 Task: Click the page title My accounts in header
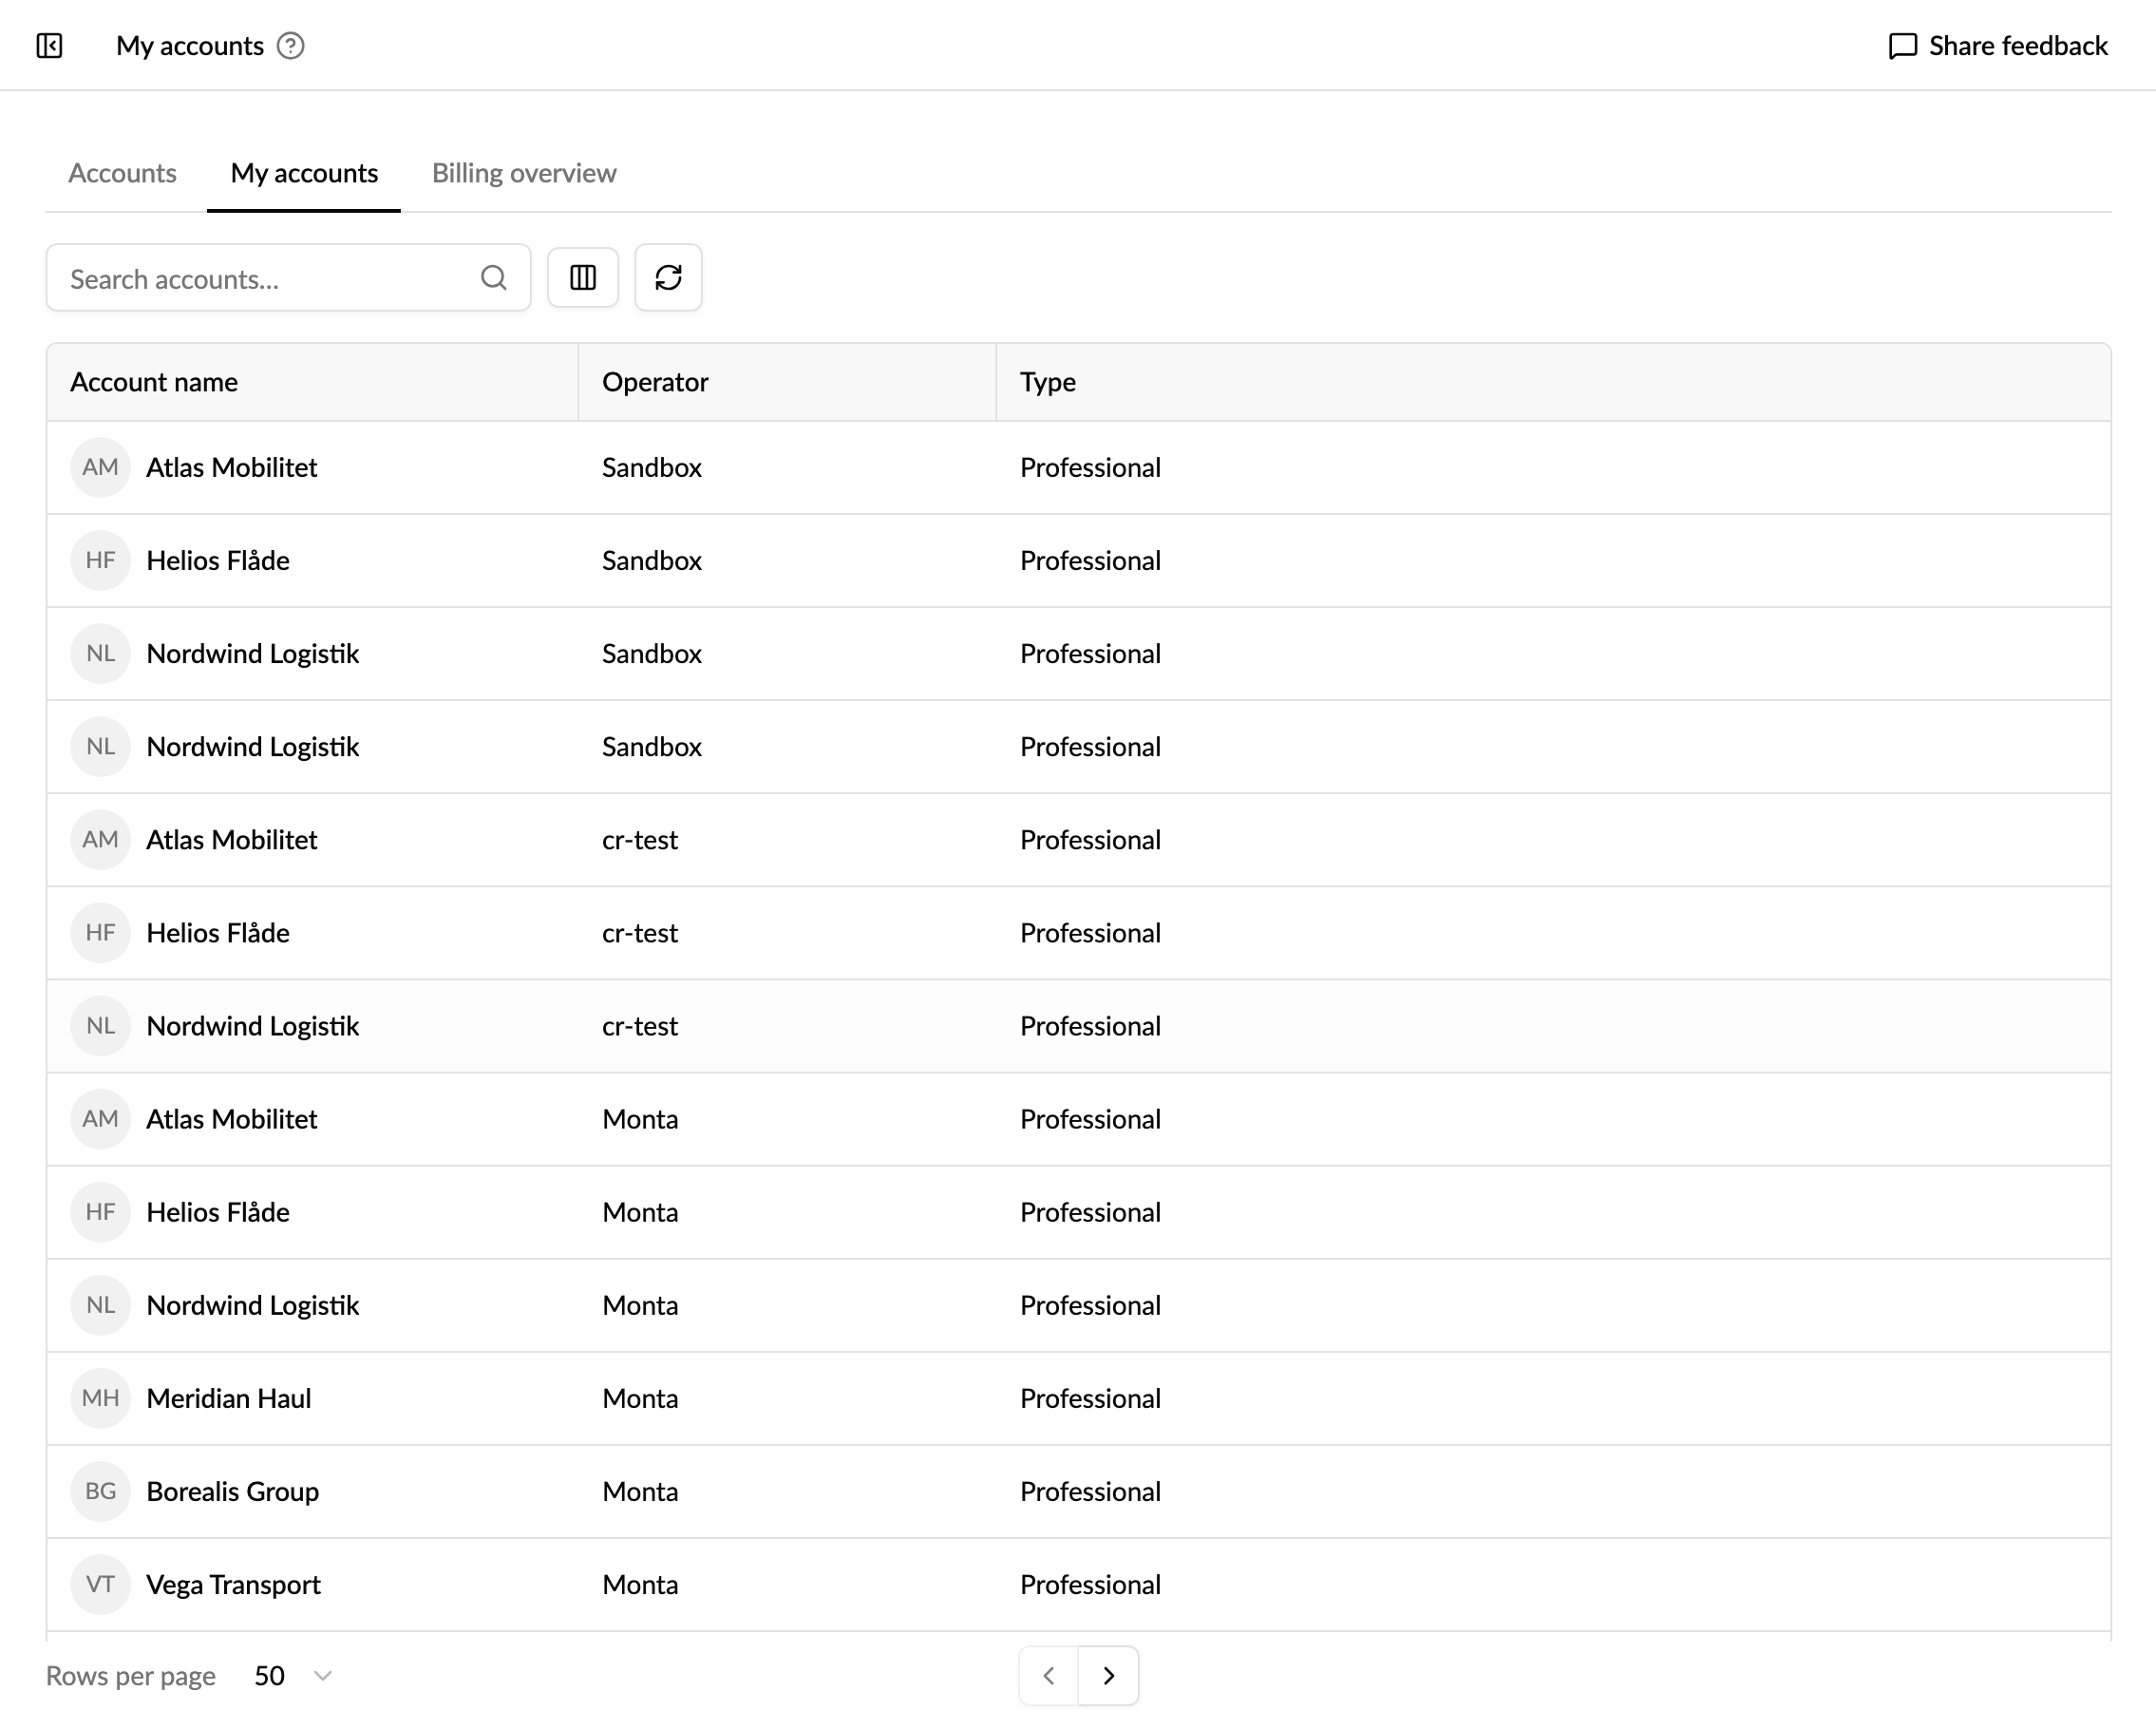coord(190,46)
